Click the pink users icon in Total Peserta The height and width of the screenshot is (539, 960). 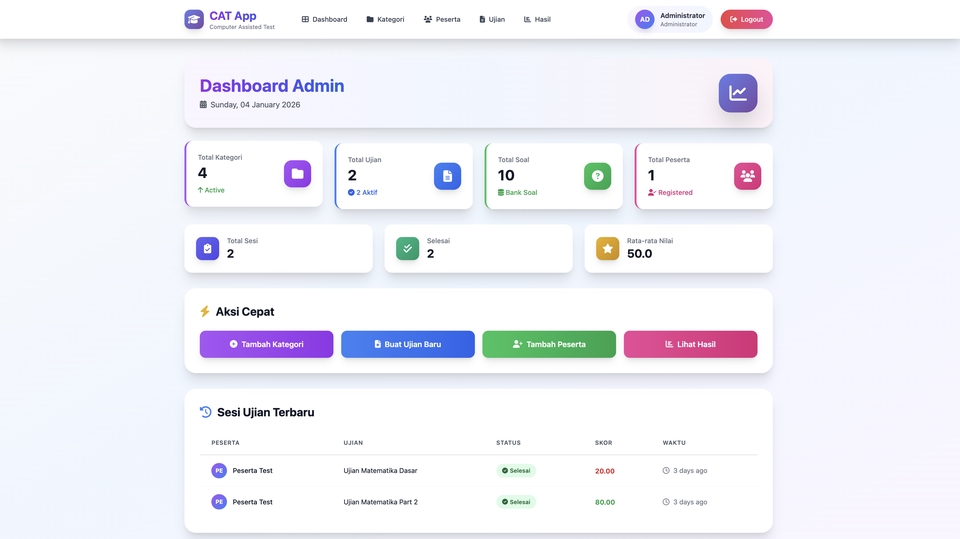pyautogui.click(x=747, y=176)
